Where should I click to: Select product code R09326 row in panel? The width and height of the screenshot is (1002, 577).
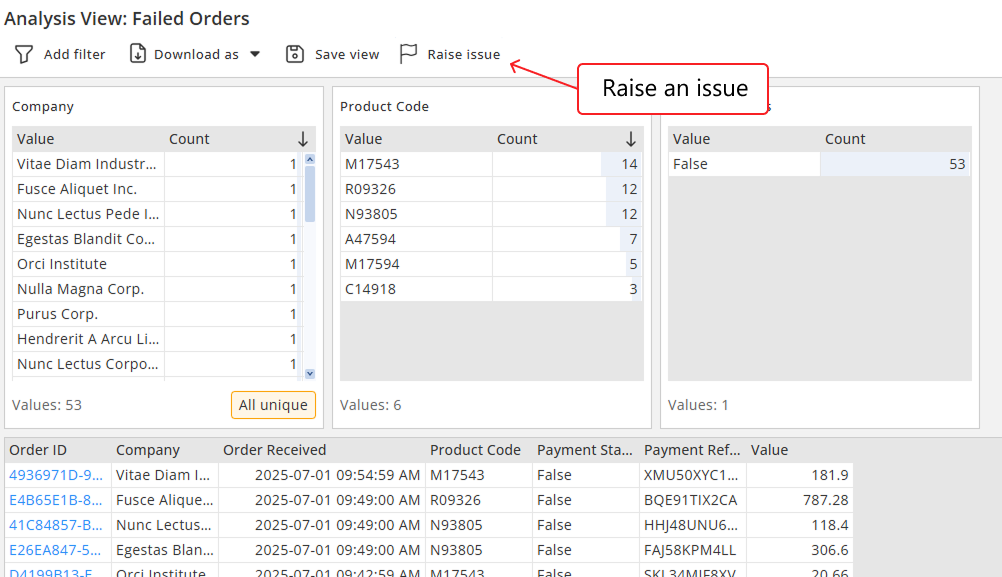(491, 189)
